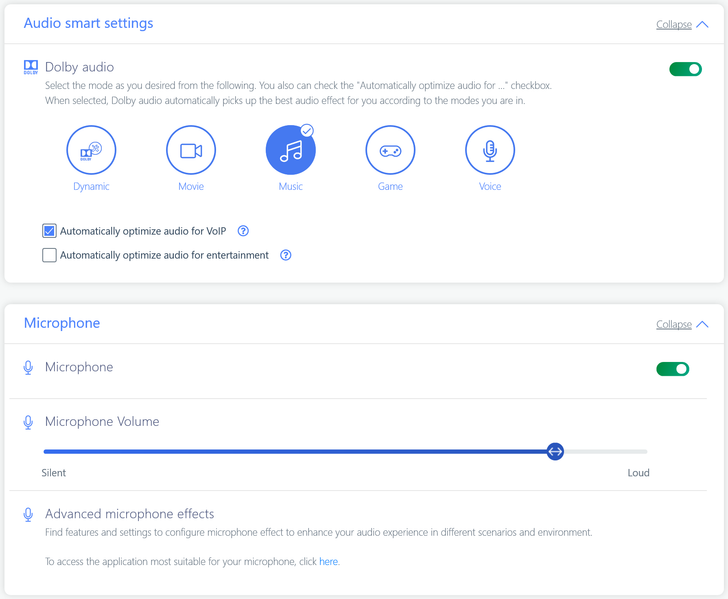This screenshot has height=599, width=728.
Task: Click the "here" microphone application link
Action: coord(329,562)
